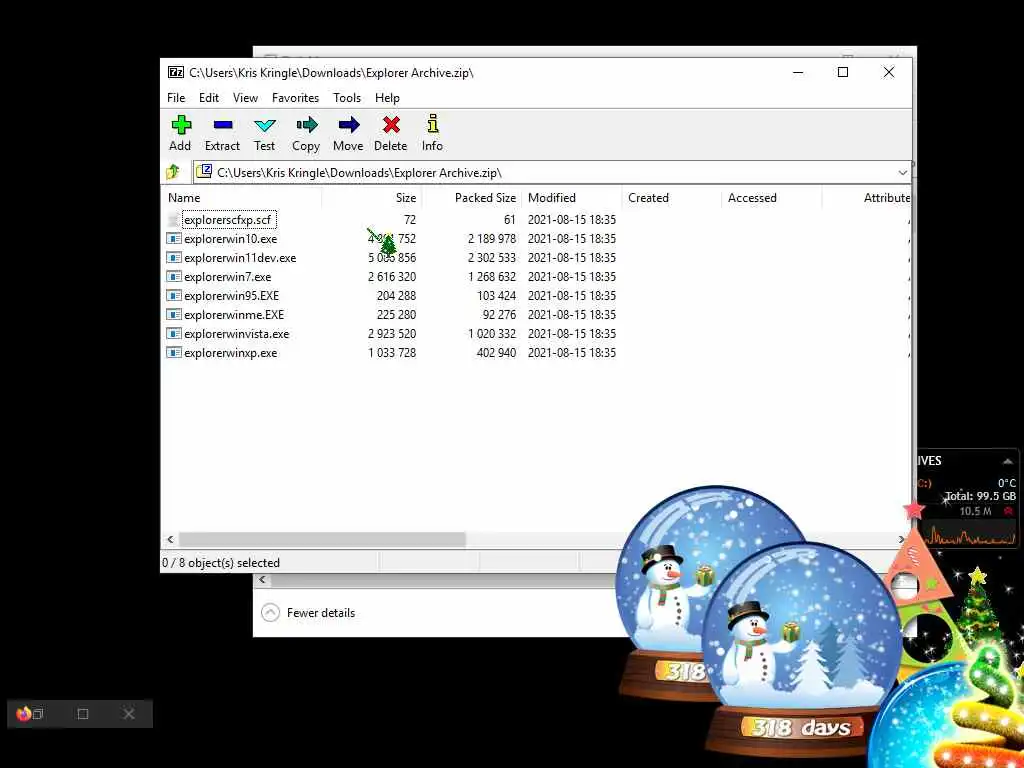This screenshot has width=1024, height=768.
Task: Click packed size value 402 940
Action: point(496,353)
